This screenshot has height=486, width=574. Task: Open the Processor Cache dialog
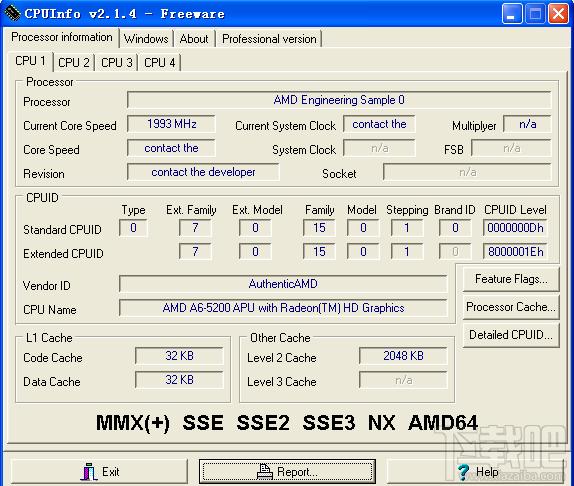[511, 307]
